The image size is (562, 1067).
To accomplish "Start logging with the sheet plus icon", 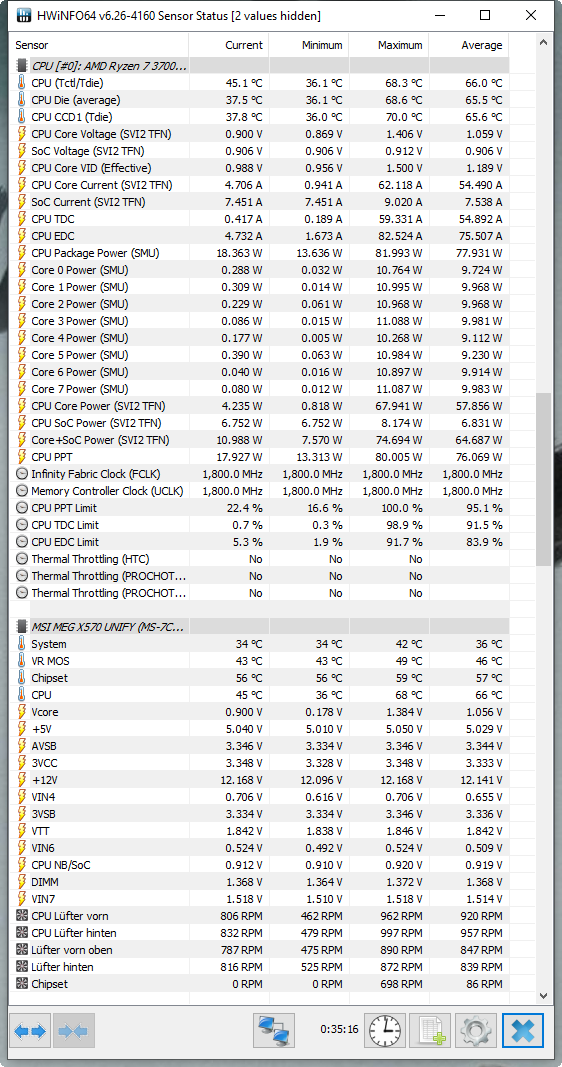I will pos(431,1031).
